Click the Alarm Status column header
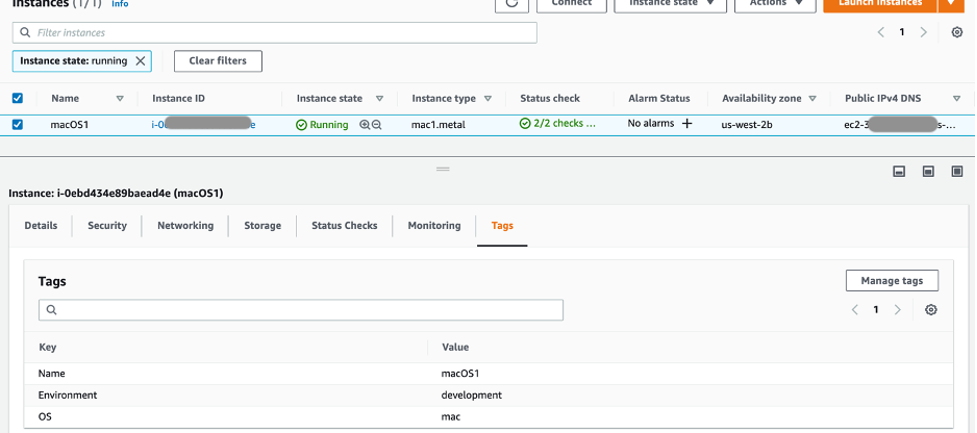This screenshot has width=977, height=433. (659, 98)
